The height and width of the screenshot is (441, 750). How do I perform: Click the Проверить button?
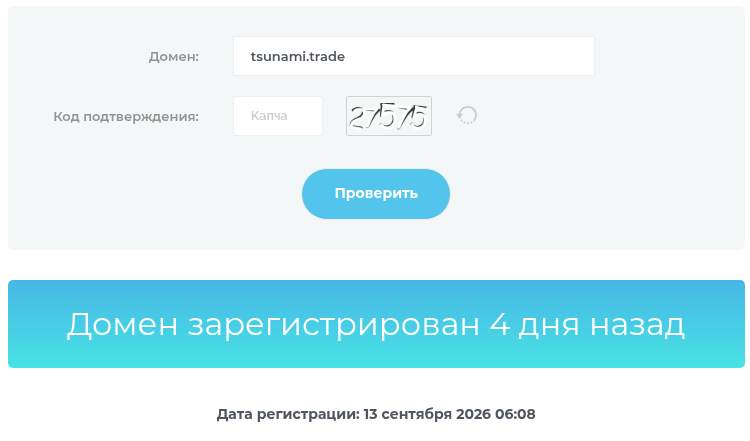point(376,194)
